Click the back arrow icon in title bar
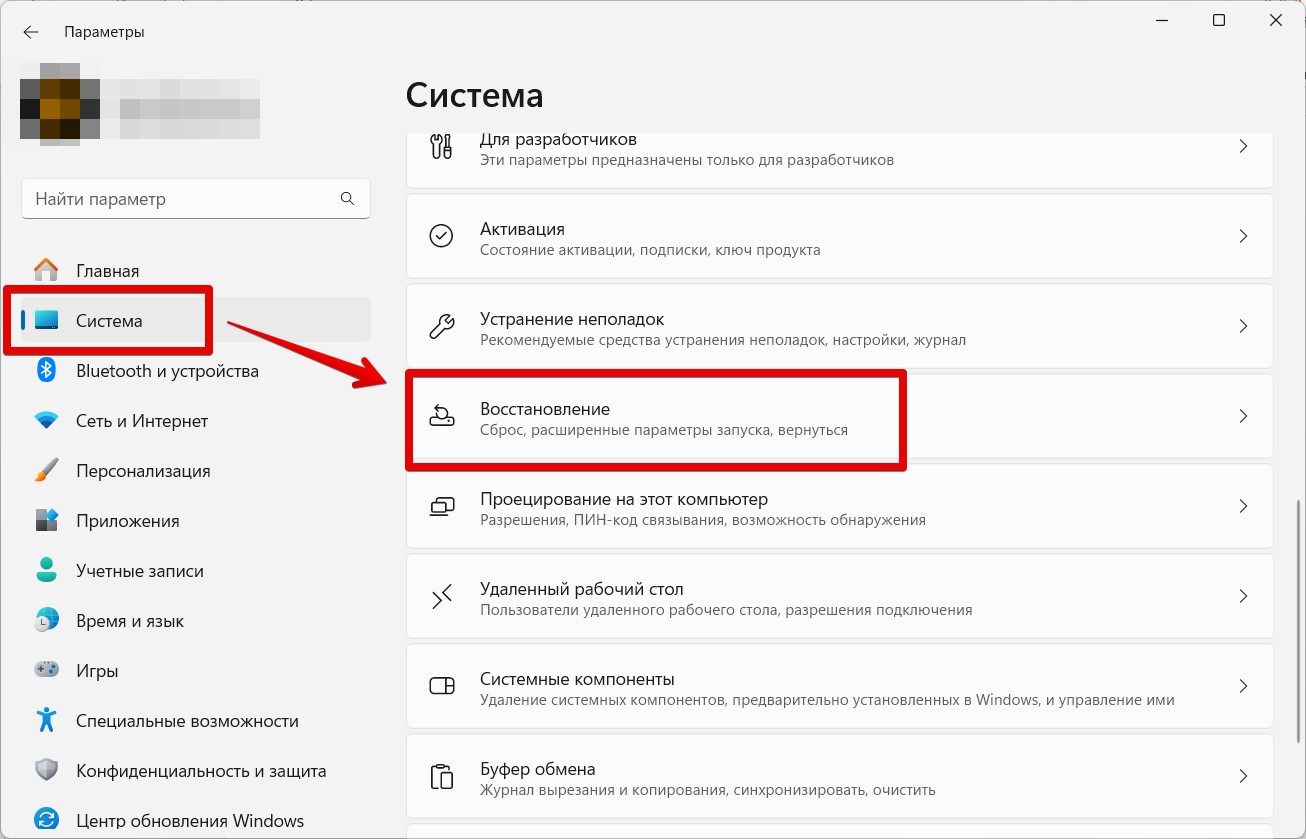 30,32
